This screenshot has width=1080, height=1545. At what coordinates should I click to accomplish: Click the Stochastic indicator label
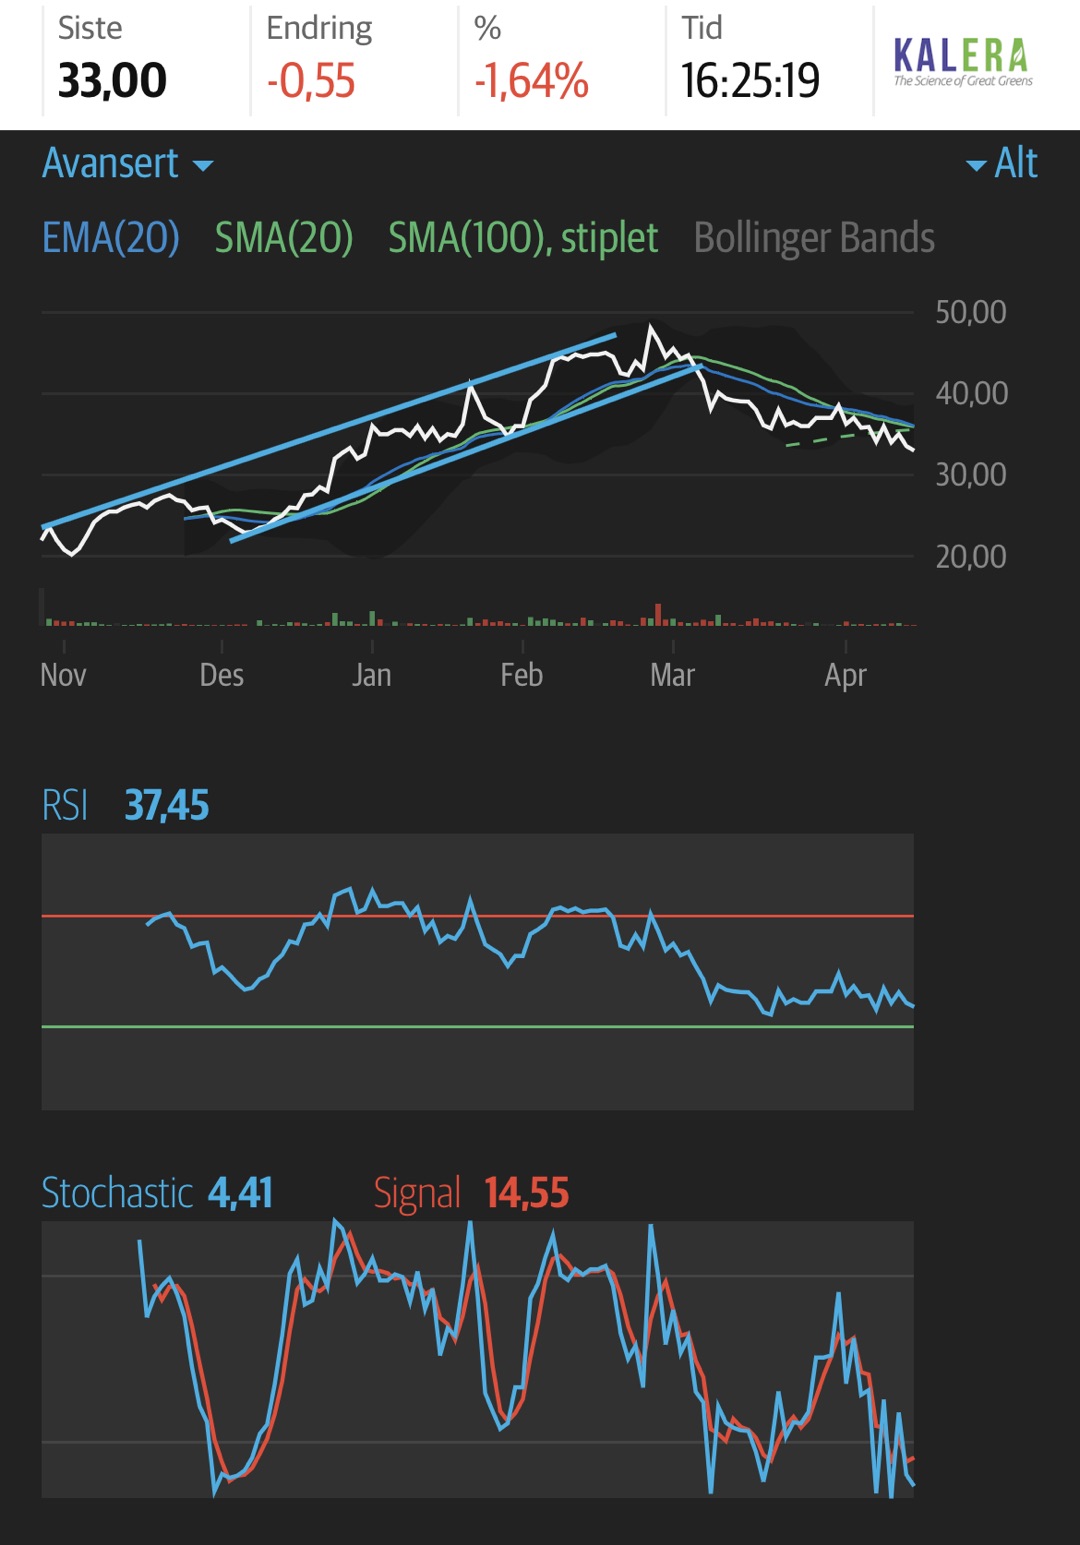117,1193
